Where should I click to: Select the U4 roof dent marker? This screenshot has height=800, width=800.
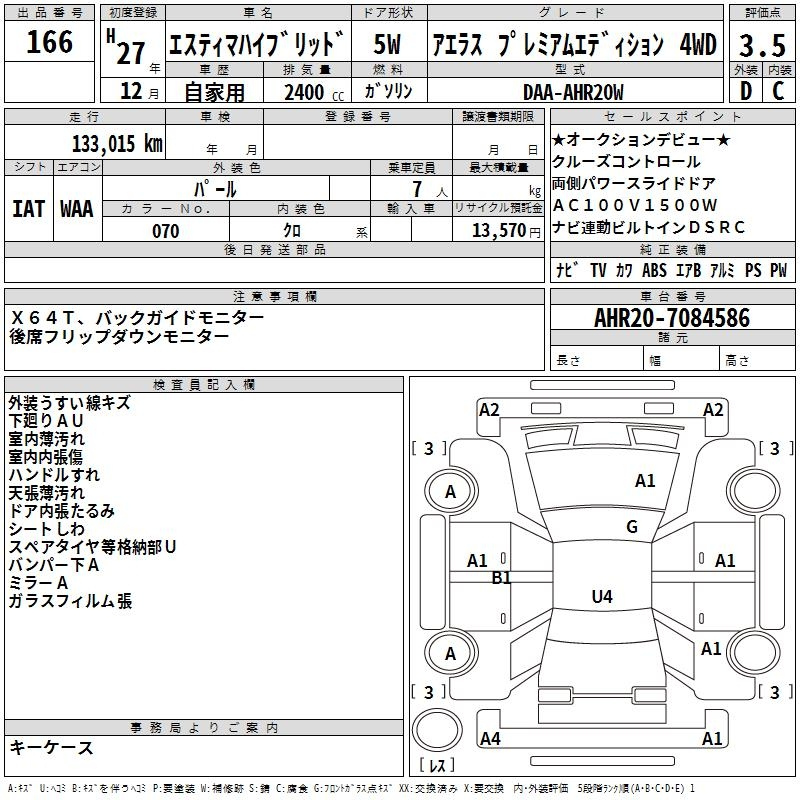[x=601, y=597]
